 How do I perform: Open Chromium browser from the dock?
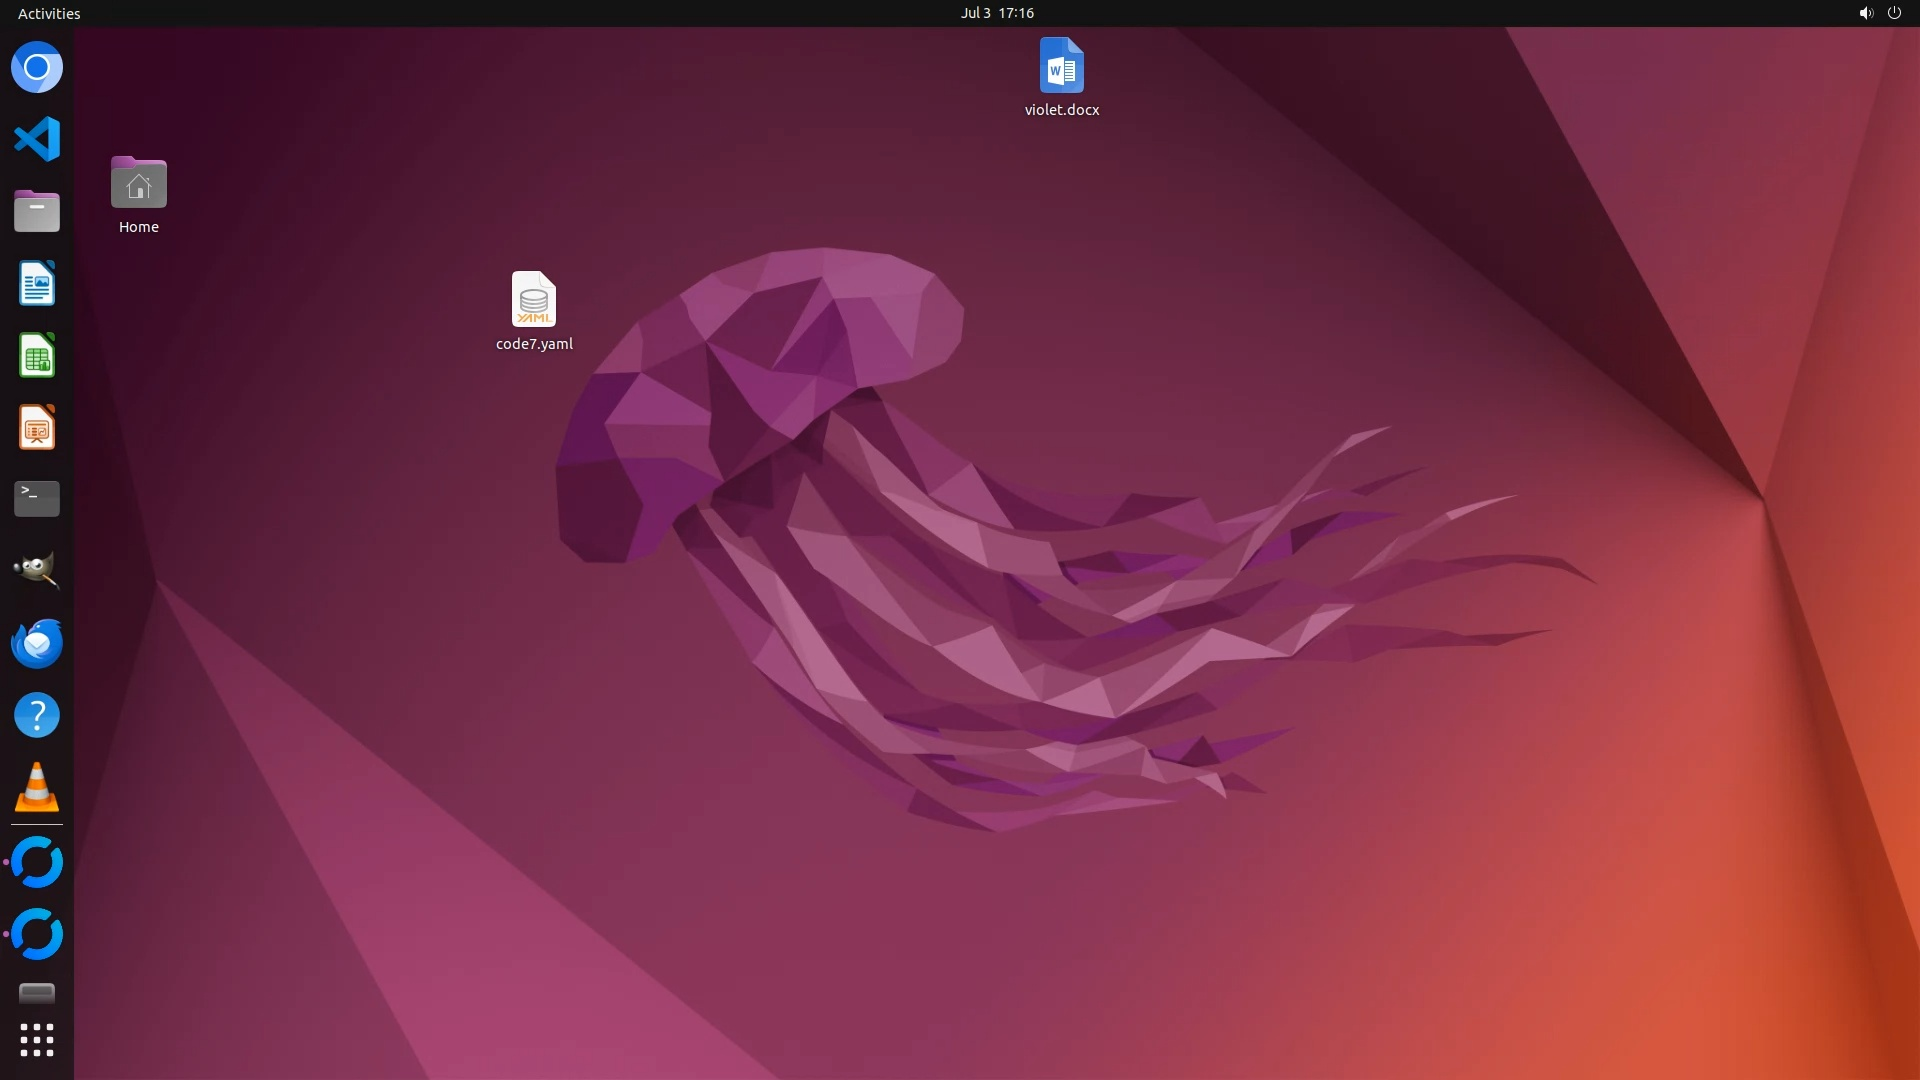coord(37,68)
